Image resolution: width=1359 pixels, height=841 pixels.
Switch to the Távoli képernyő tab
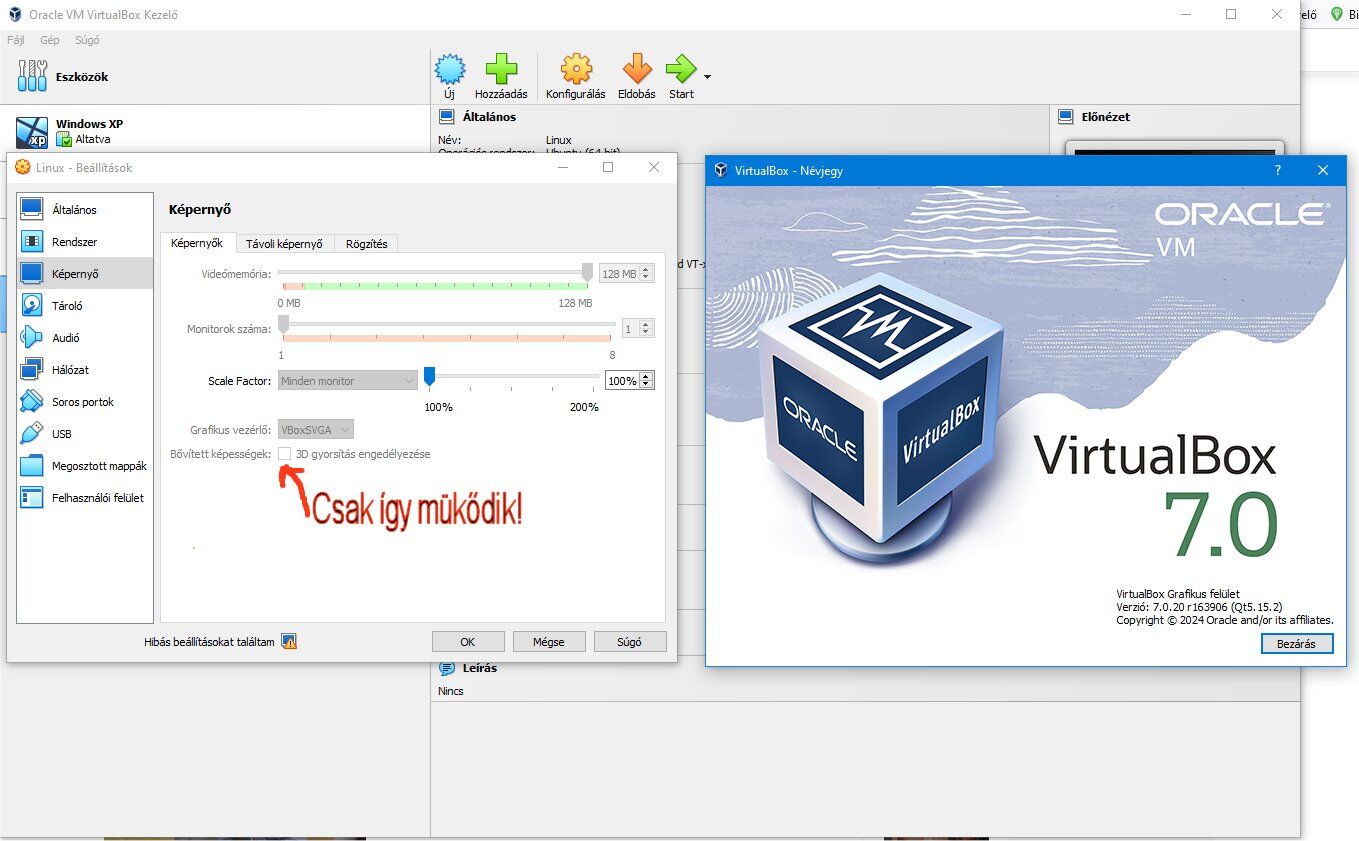coord(284,243)
